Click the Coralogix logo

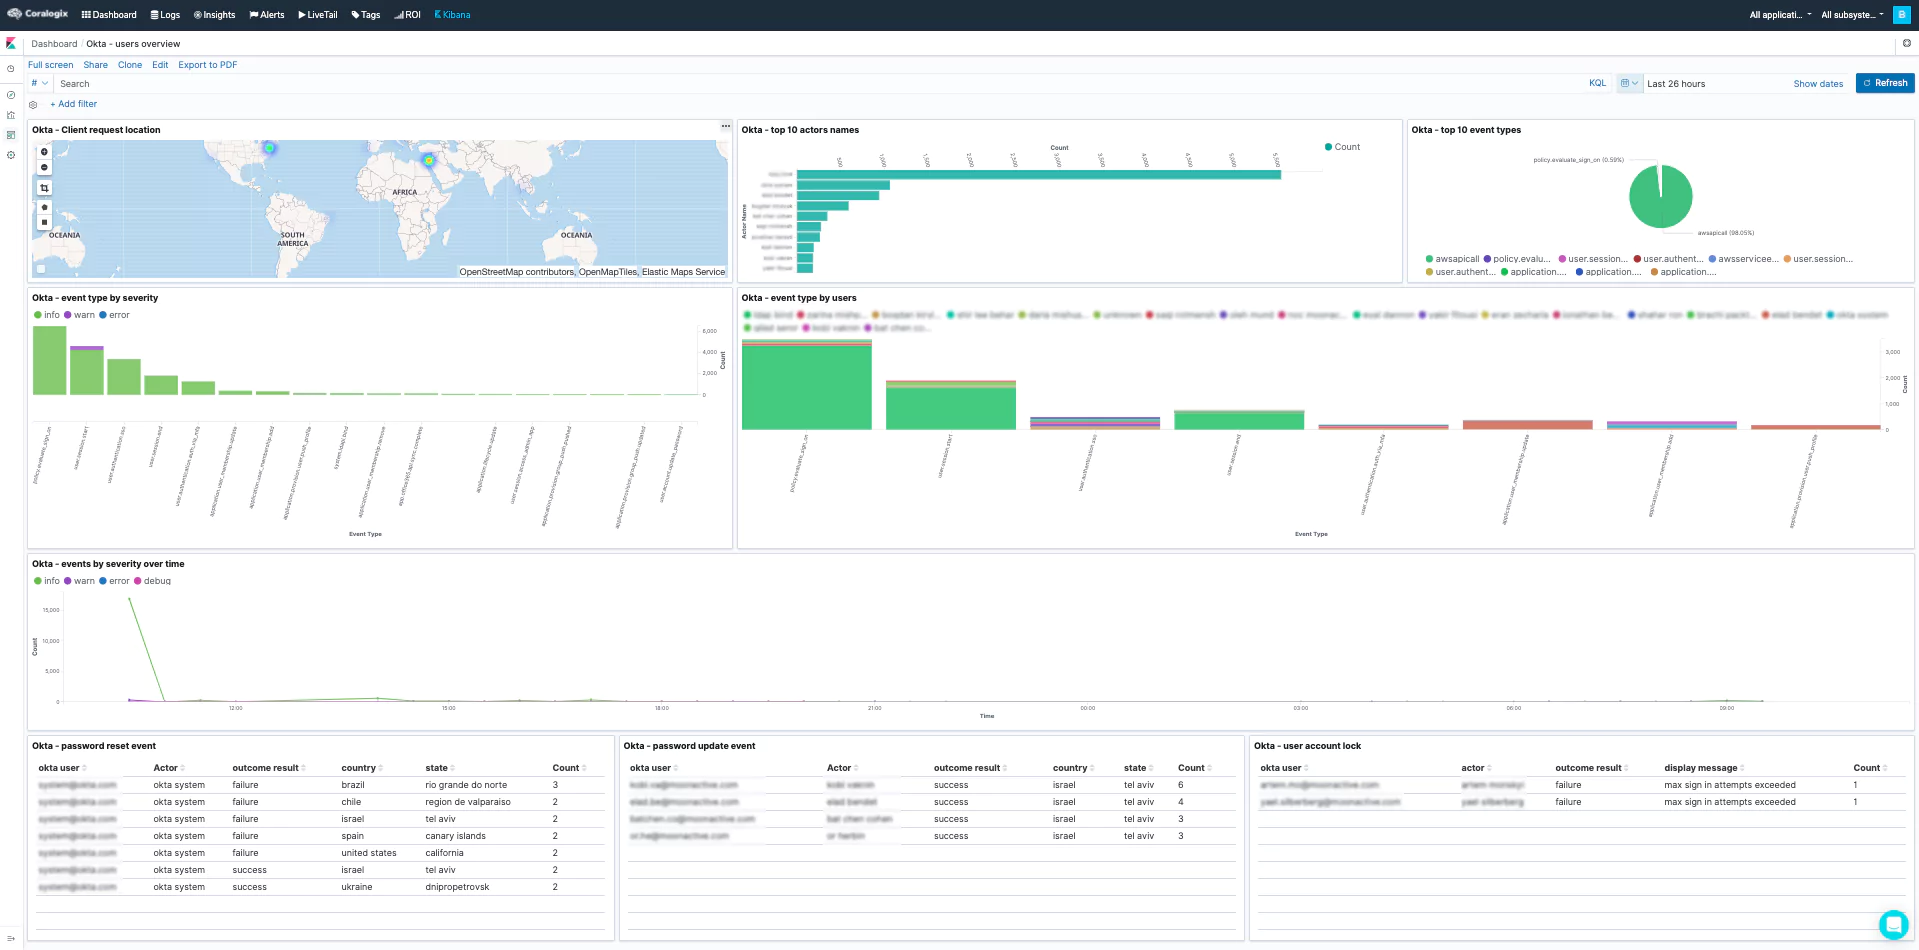tap(38, 14)
